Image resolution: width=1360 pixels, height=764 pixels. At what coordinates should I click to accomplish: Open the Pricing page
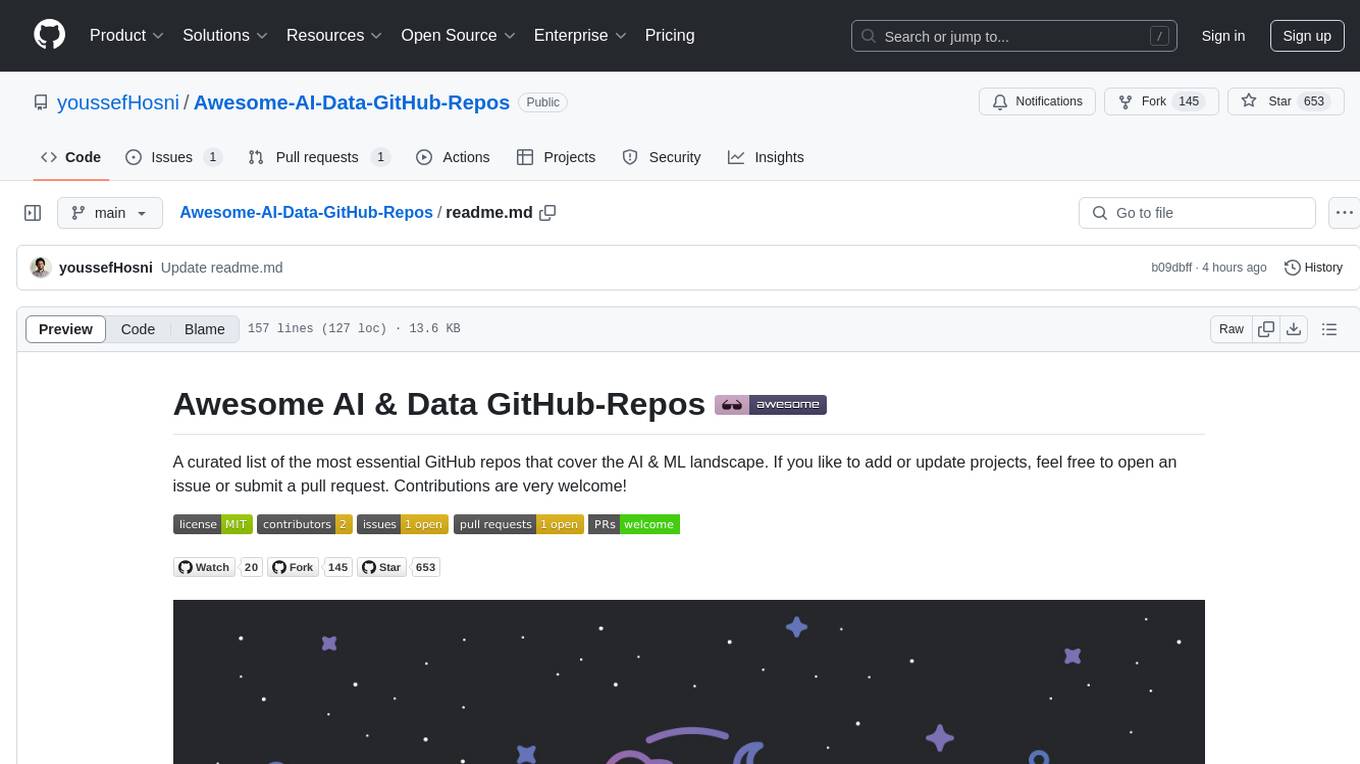coord(670,35)
